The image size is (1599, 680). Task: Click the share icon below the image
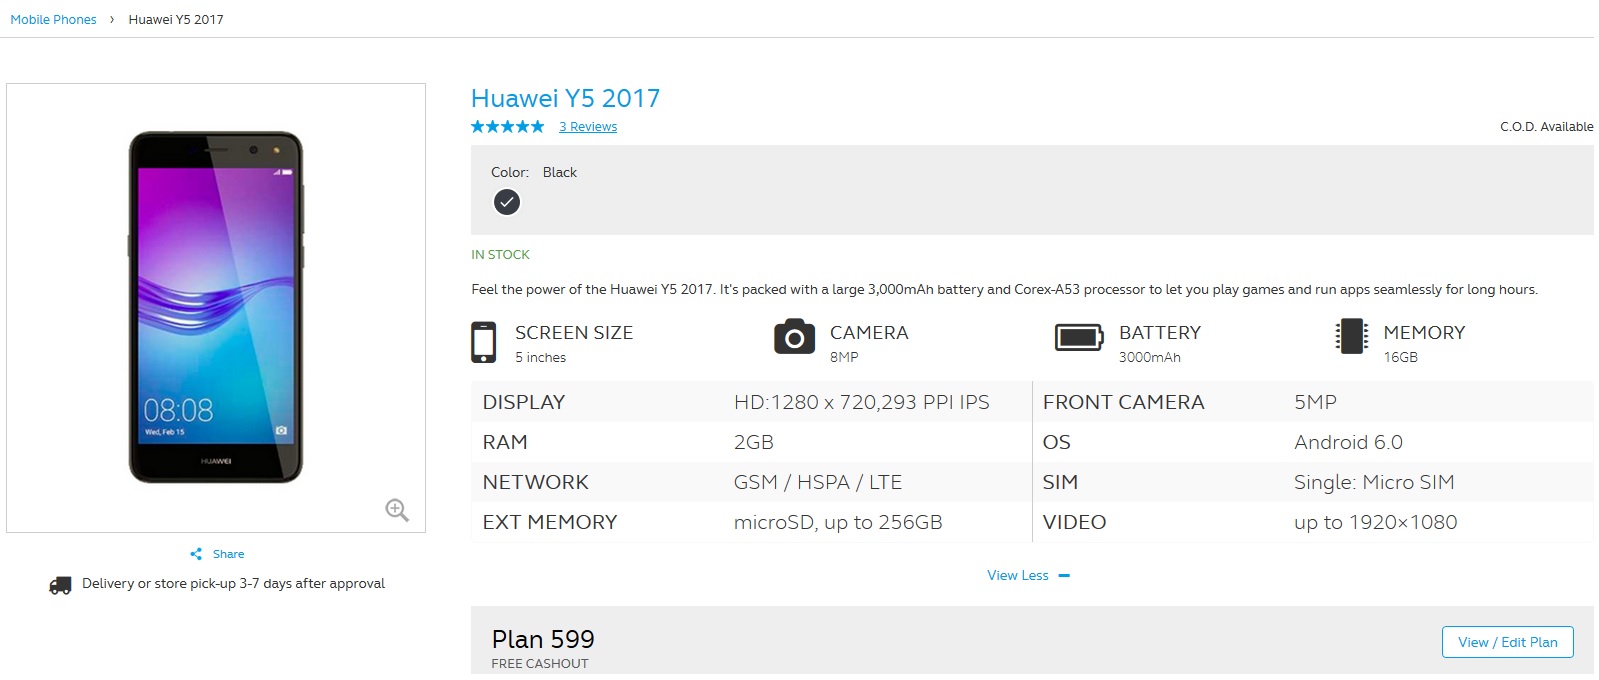196,554
